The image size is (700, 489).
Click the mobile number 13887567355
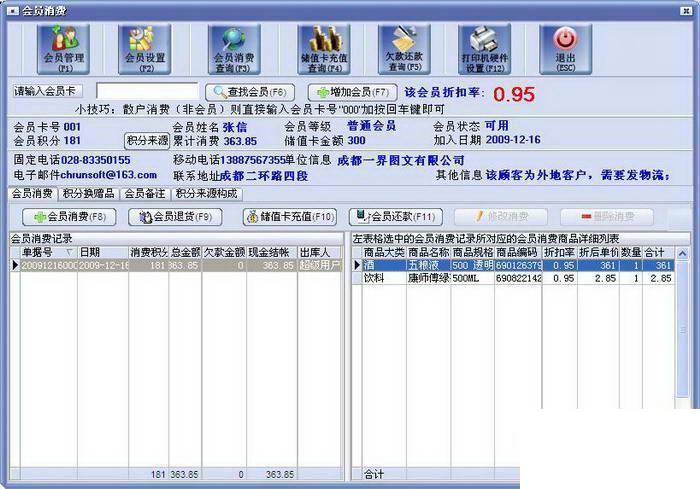click(253, 160)
